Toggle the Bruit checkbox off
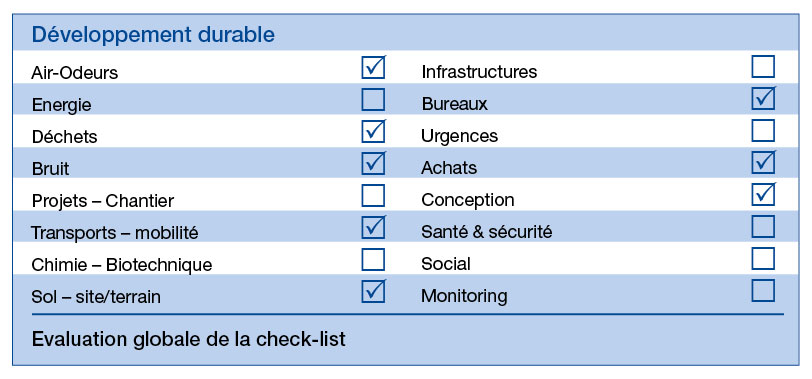The image size is (812, 379). coord(373,164)
